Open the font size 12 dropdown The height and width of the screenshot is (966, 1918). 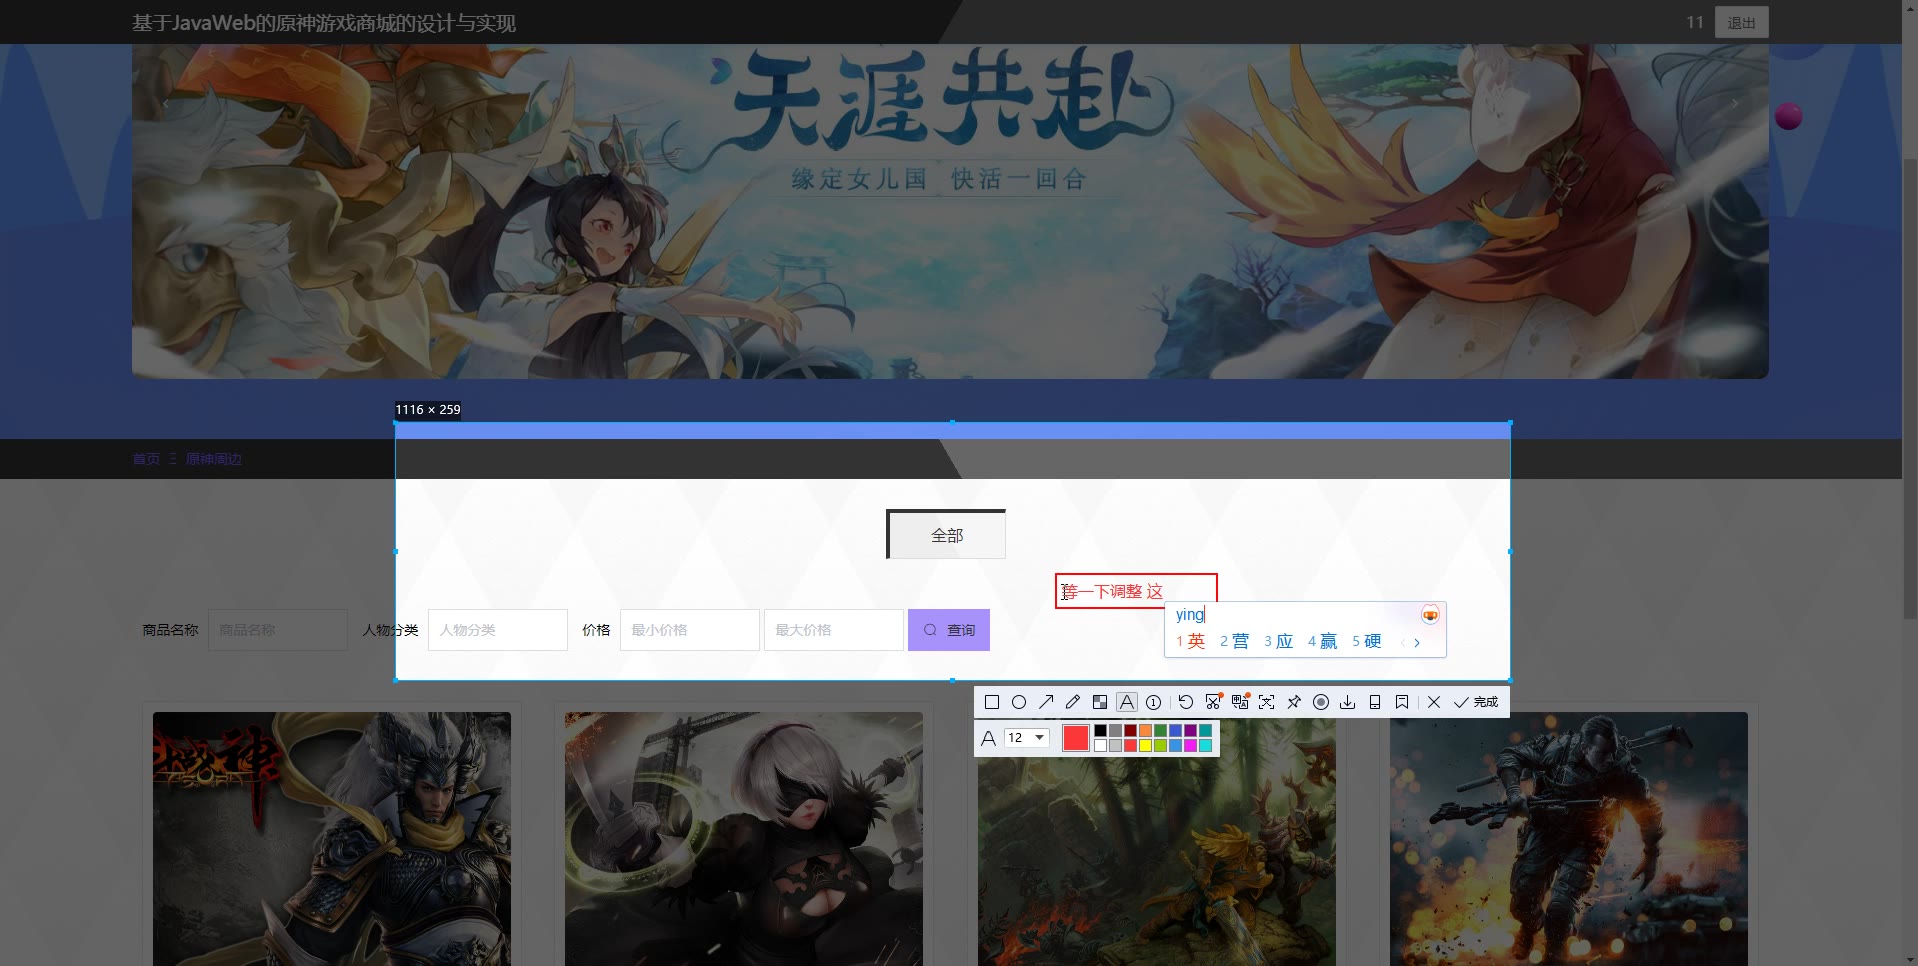[1027, 738]
